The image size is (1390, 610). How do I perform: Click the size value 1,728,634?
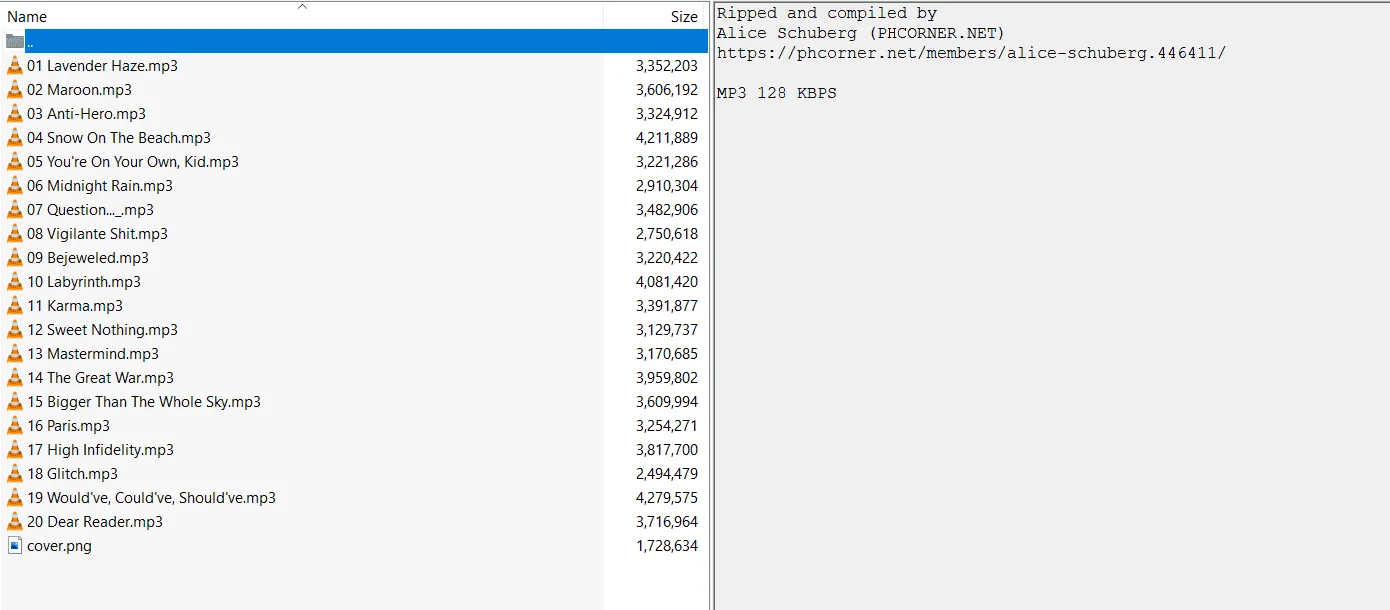(x=667, y=546)
